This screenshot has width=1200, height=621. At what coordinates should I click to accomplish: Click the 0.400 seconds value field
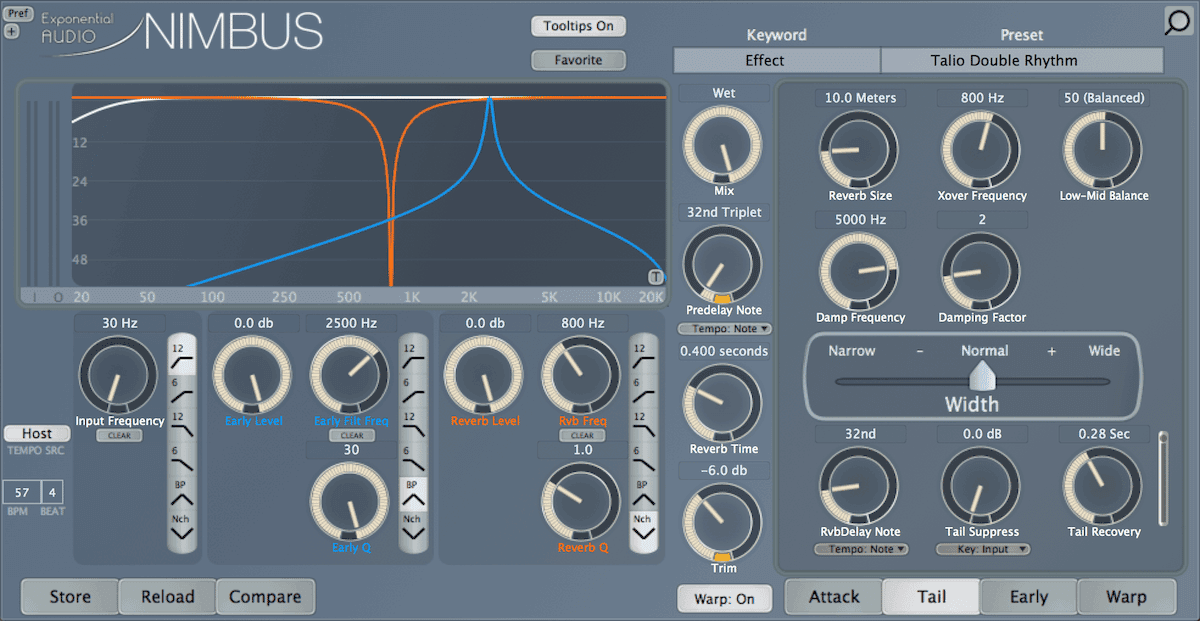[724, 351]
